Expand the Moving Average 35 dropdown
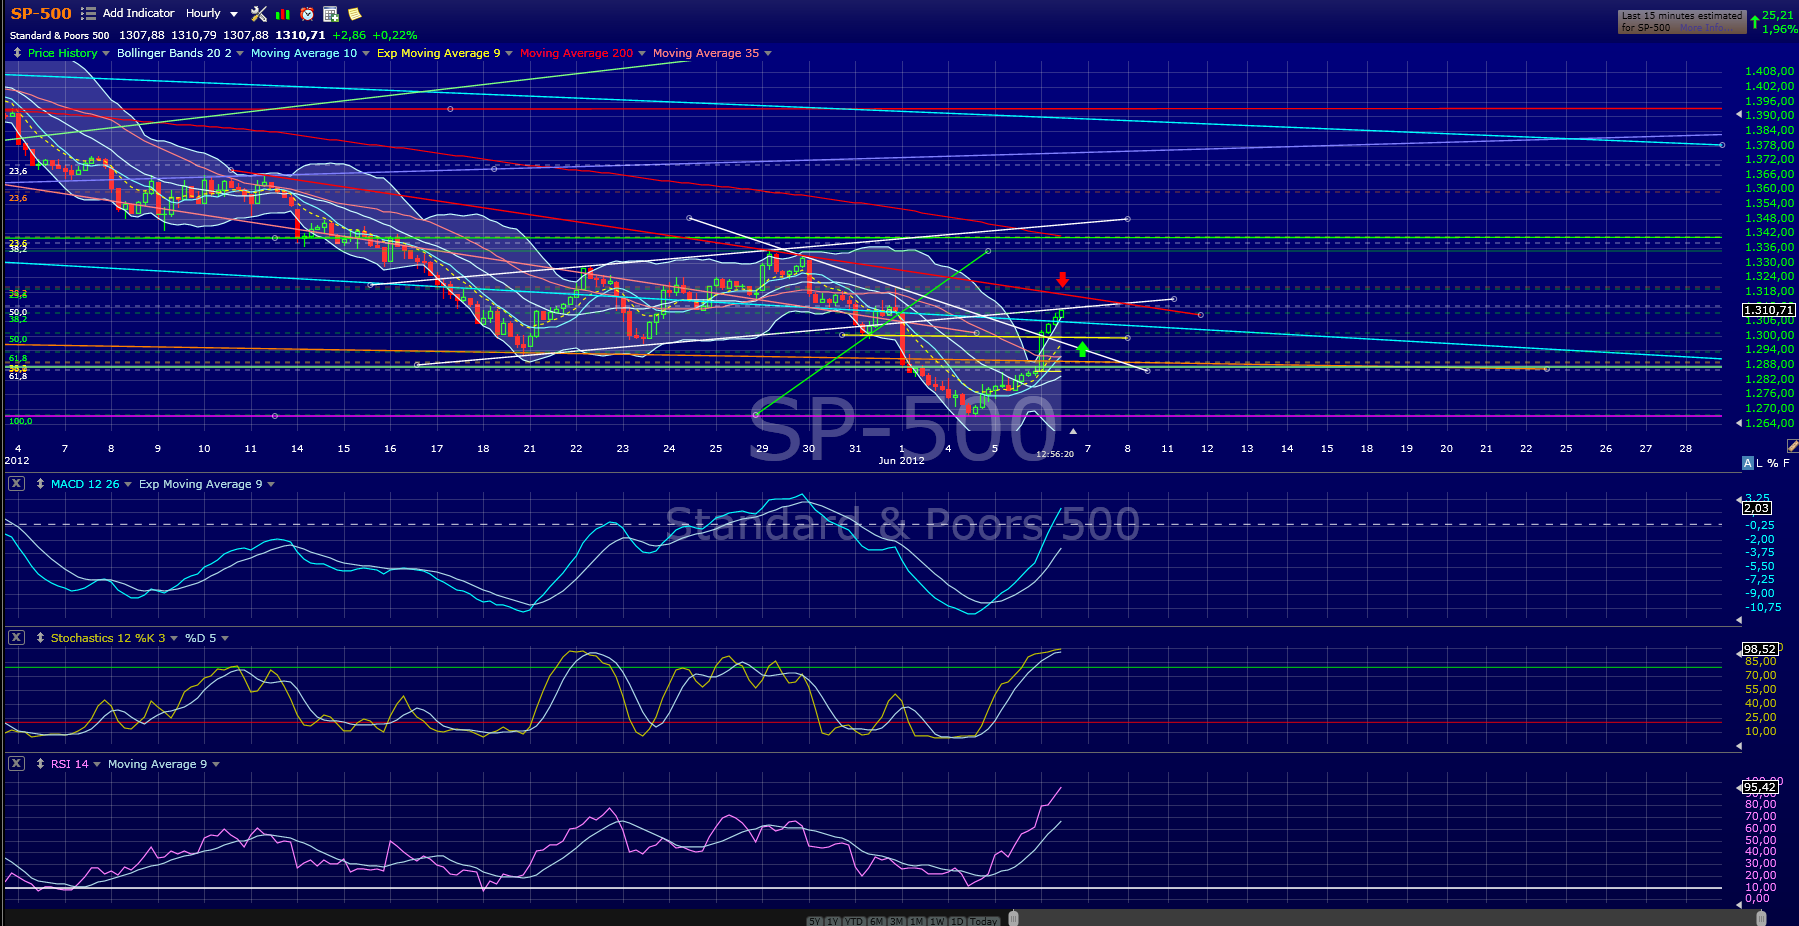1799x926 pixels. click(x=768, y=54)
